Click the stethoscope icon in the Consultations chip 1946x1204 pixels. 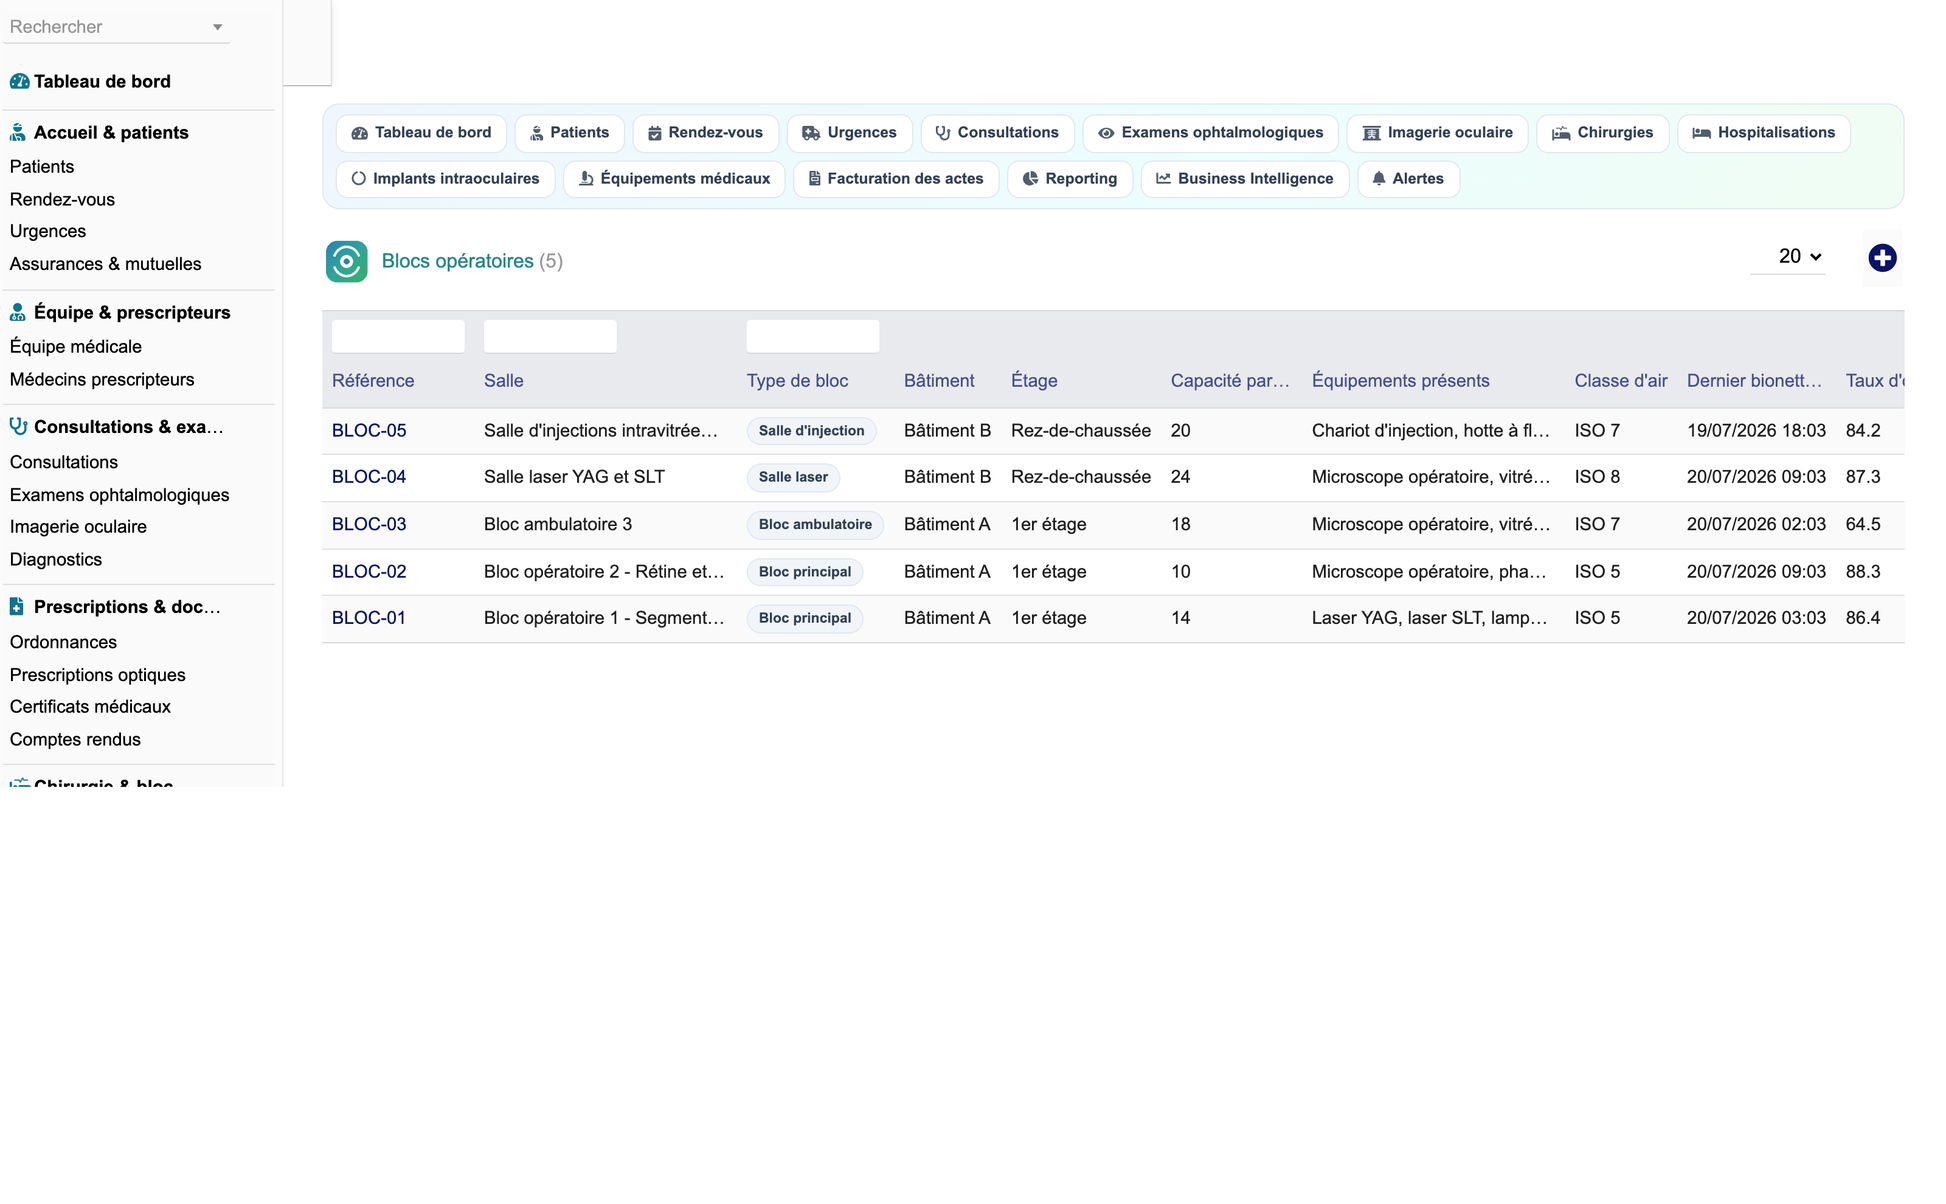click(x=943, y=133)
